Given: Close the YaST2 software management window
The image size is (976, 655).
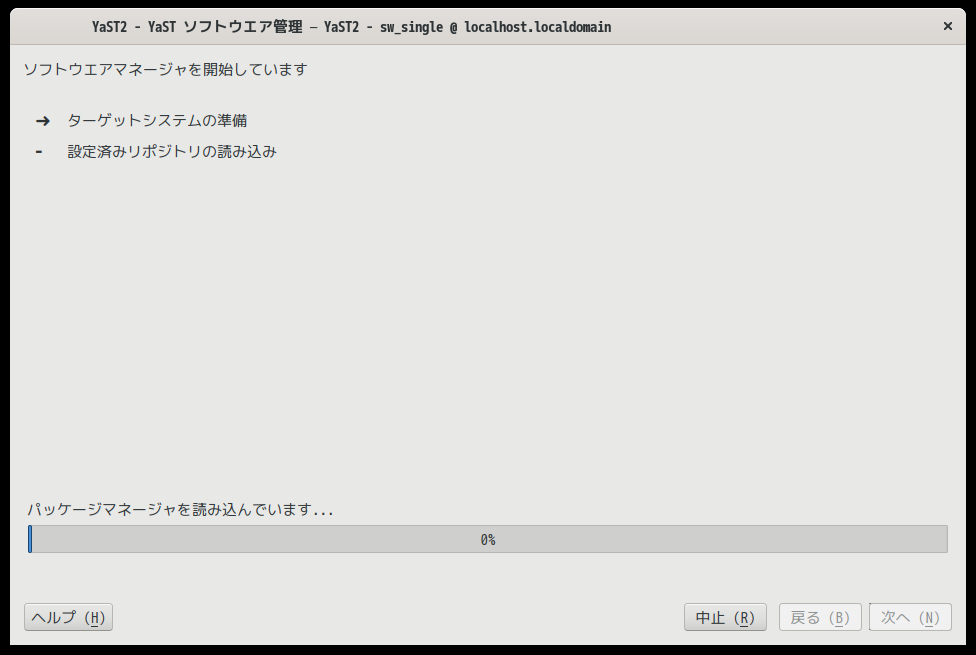Looking at the screenshot, I should coord(947,26).
